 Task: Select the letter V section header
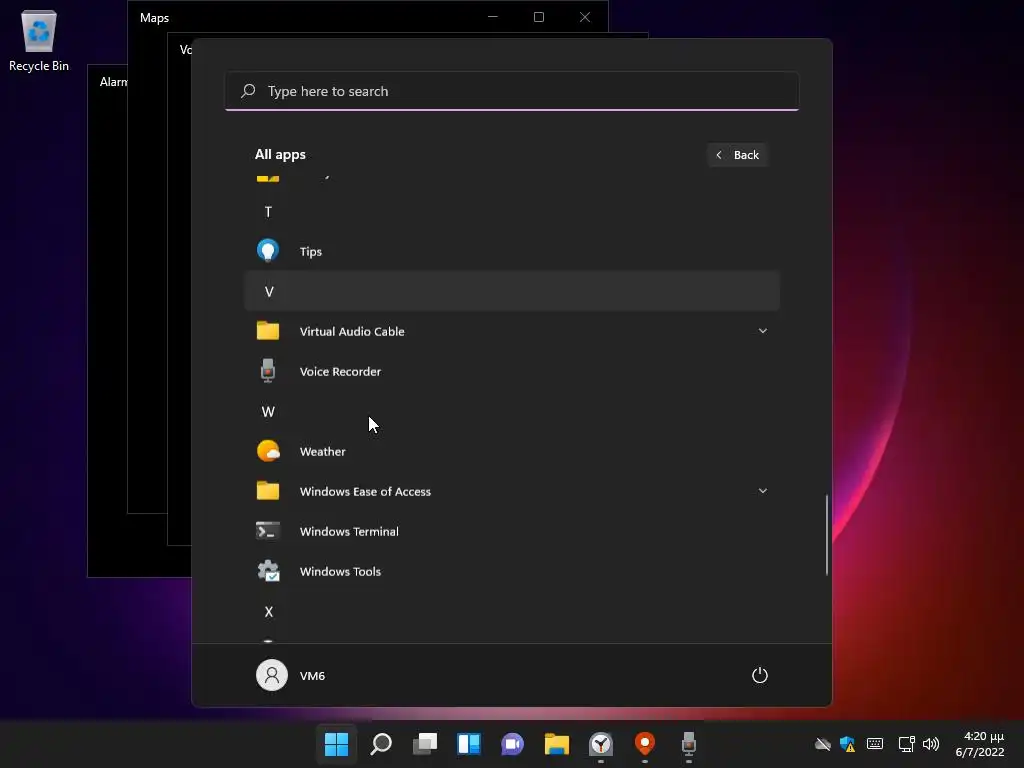[x=512, y=291]
